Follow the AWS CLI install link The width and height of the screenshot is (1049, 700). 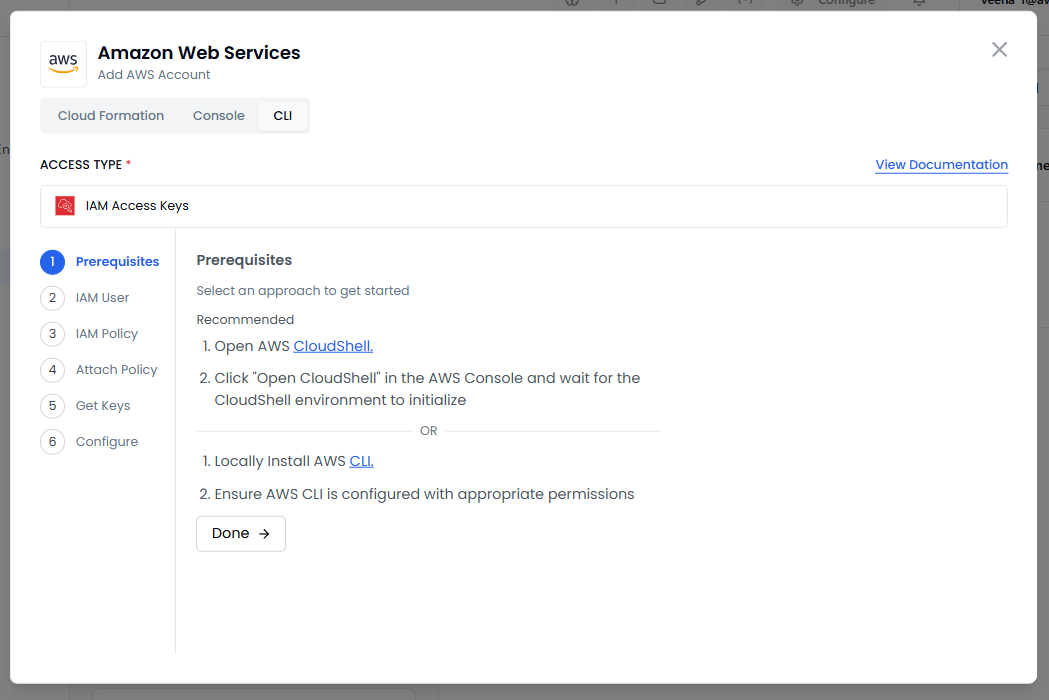[361, 461]
